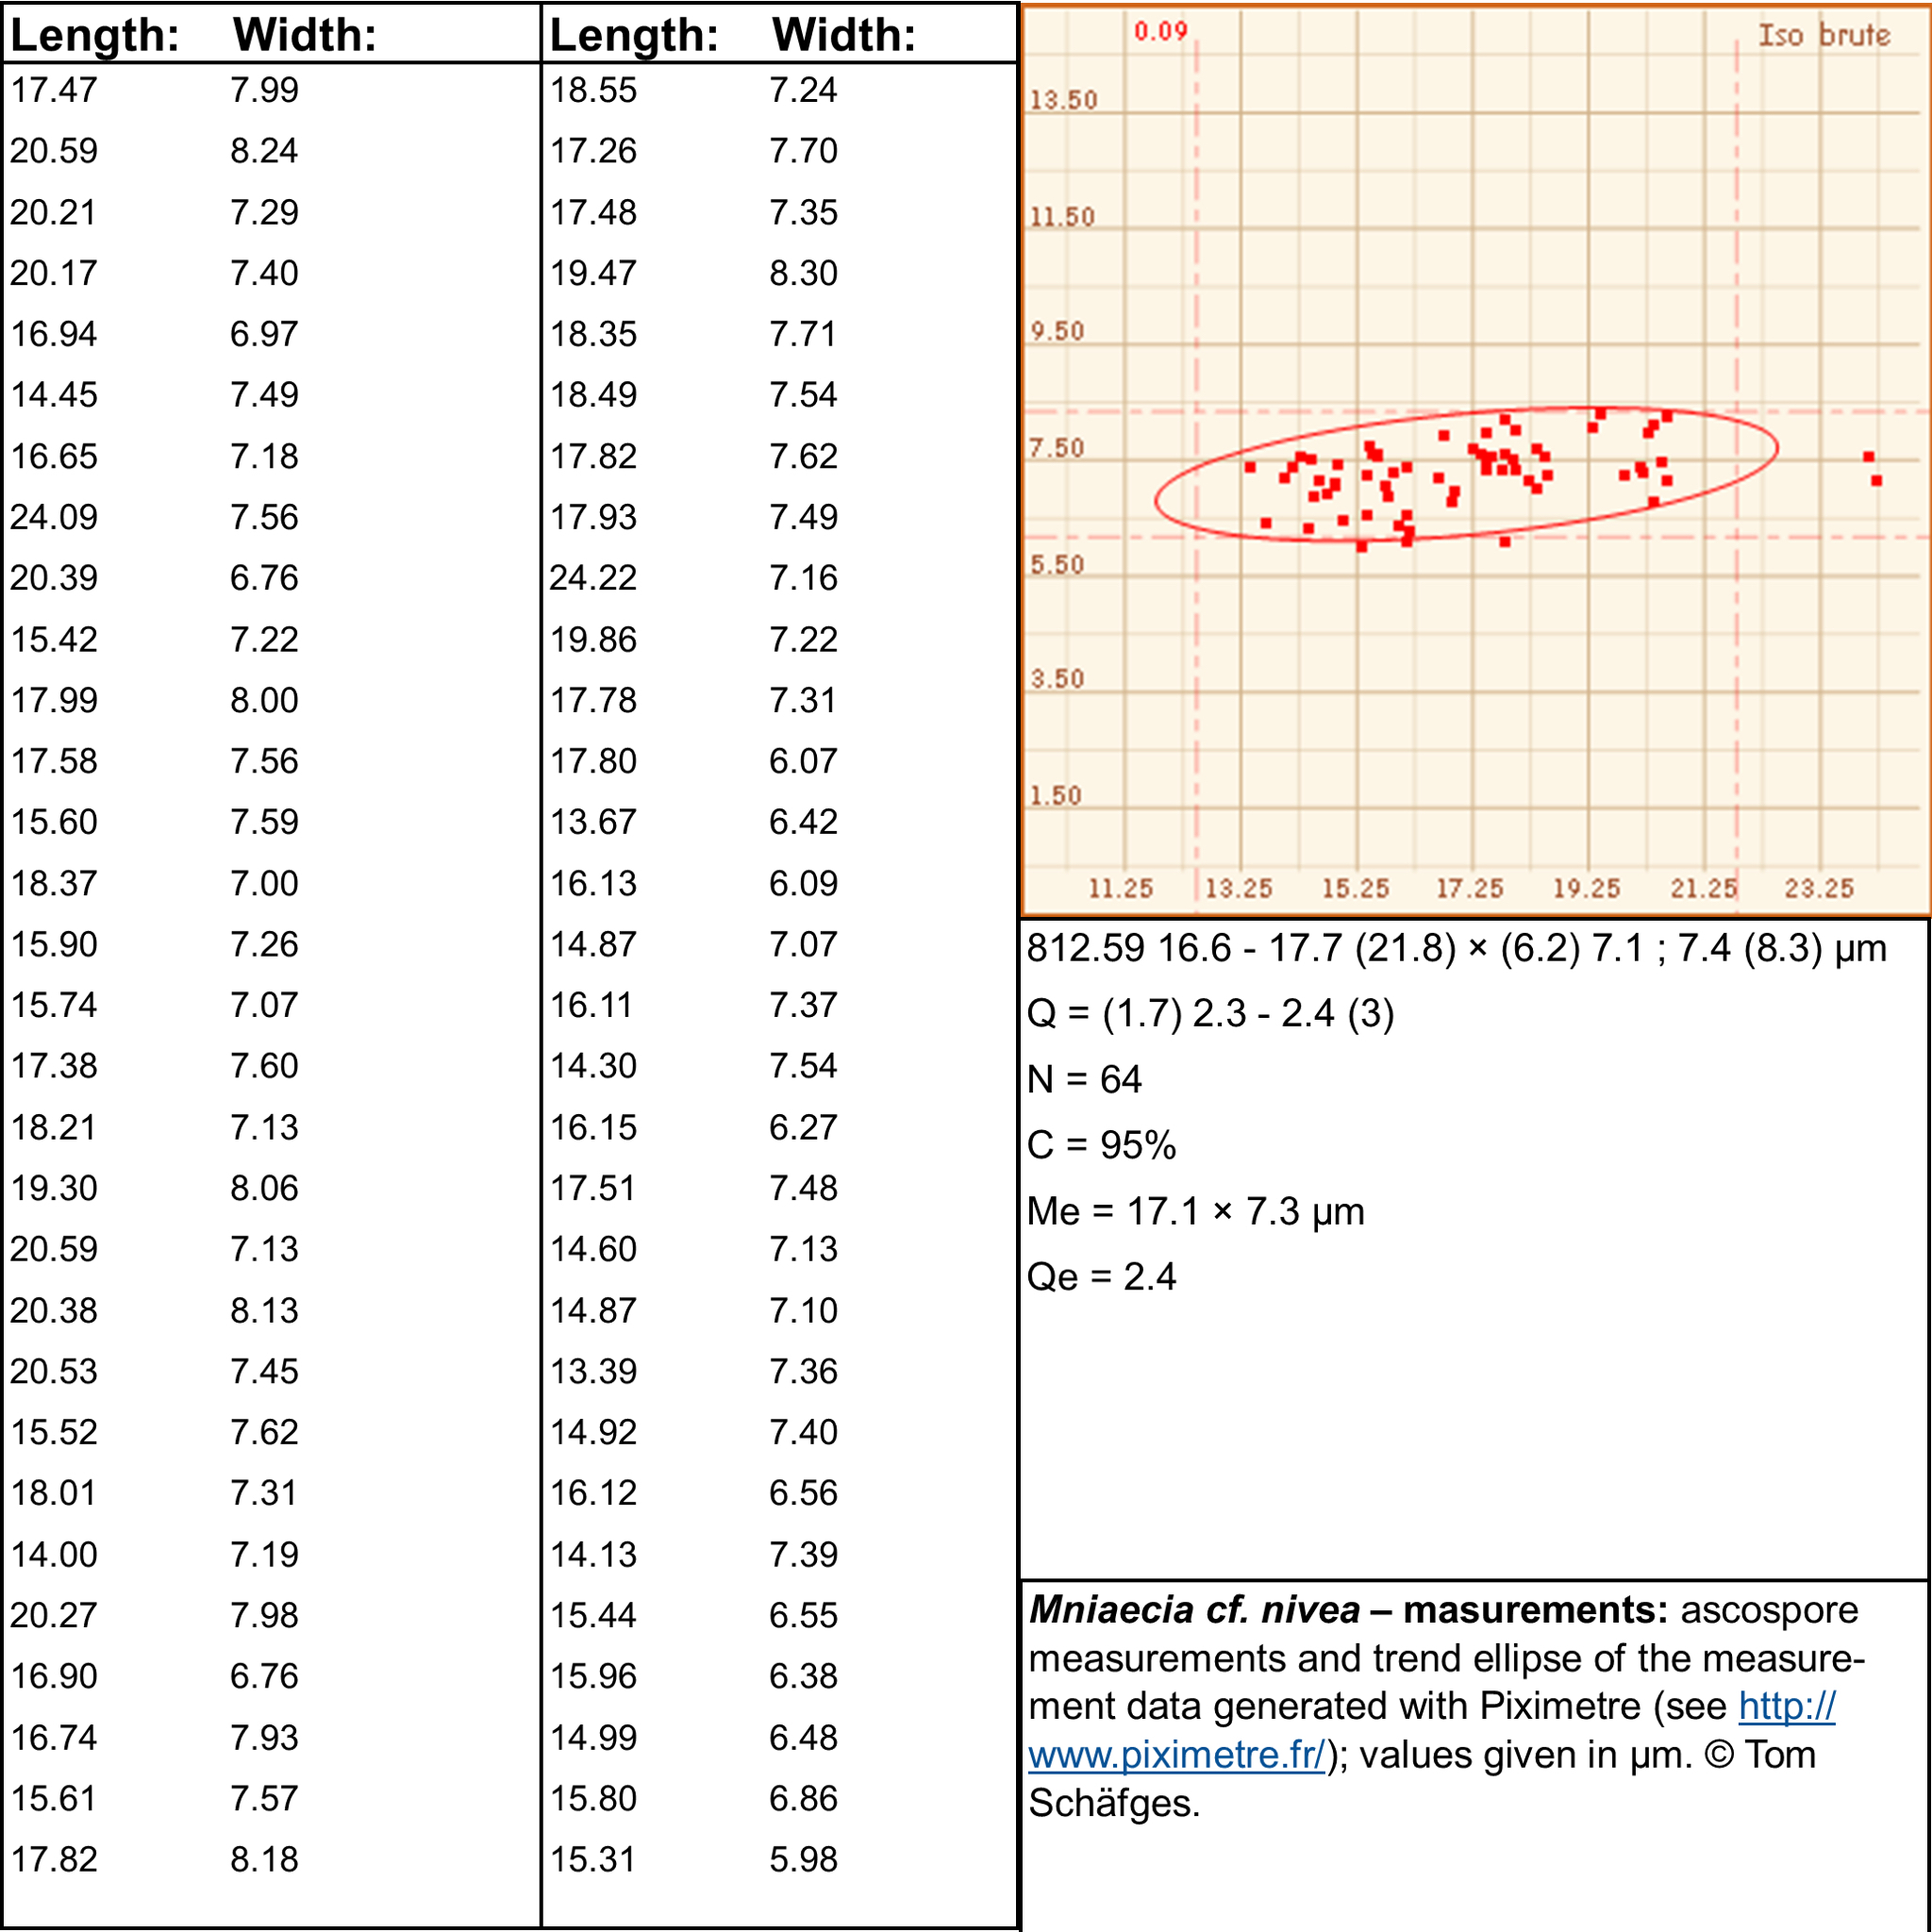Viewport: 1932px width, 1932px height.
Task: Click the '5.50' y-axis label
Action: point(1057,565)
